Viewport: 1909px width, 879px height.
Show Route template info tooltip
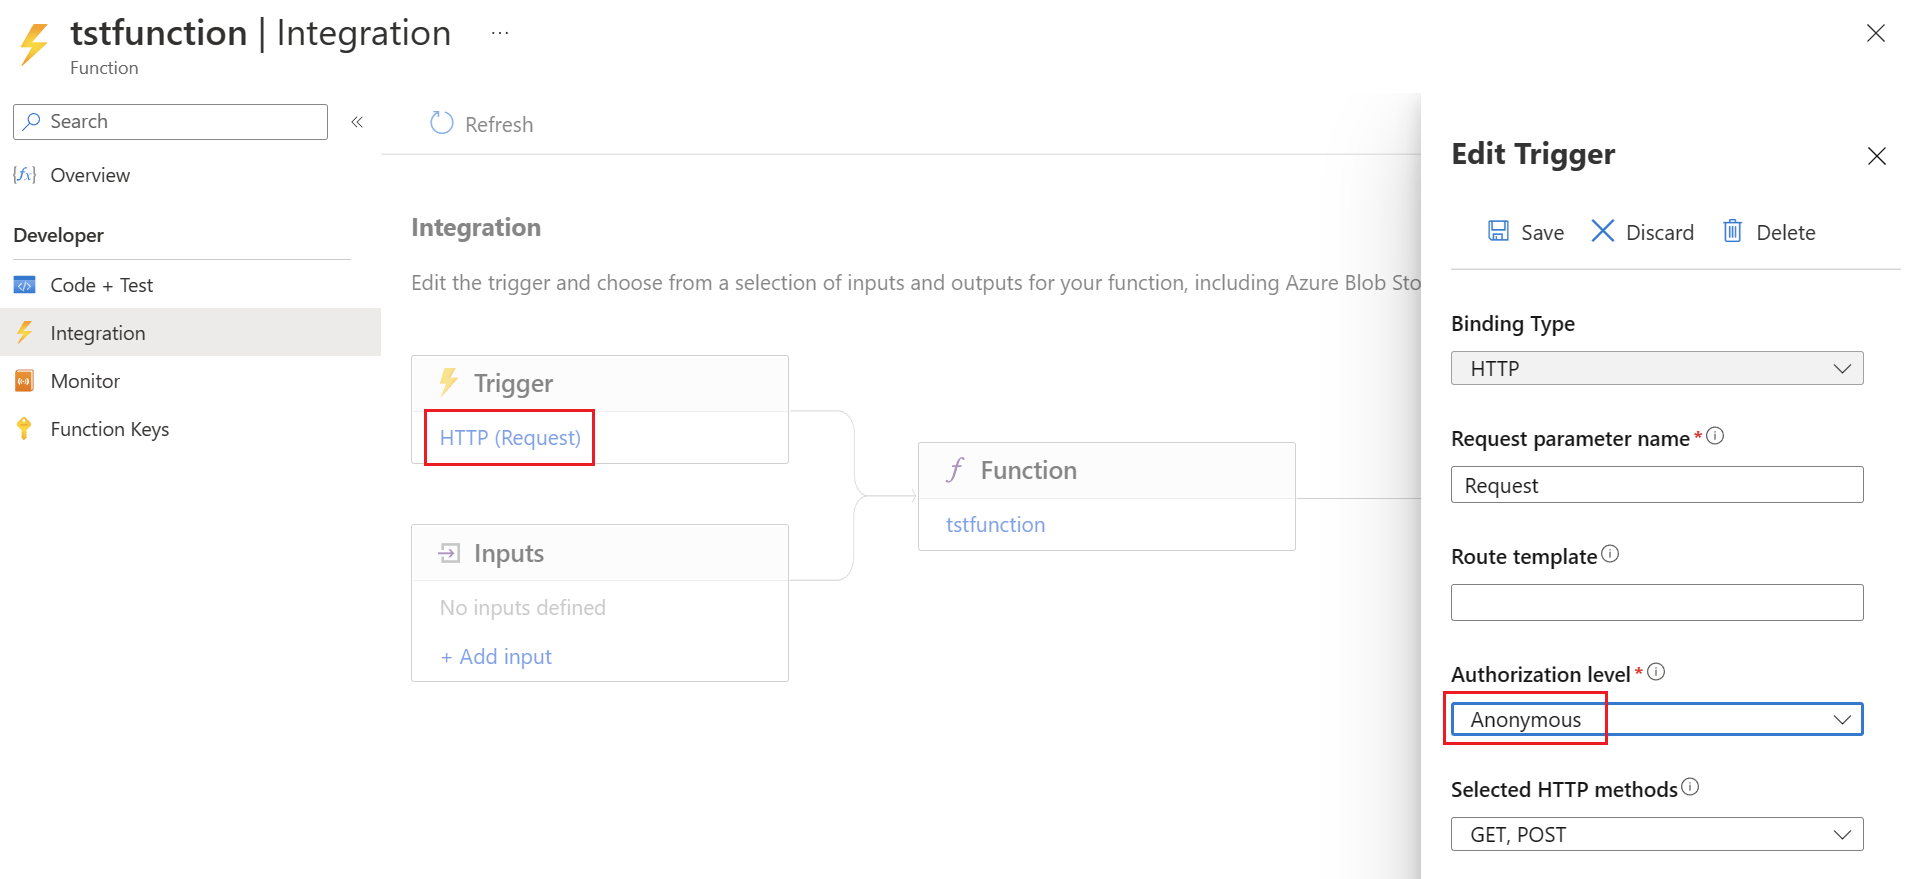(x=1610, y=554)
